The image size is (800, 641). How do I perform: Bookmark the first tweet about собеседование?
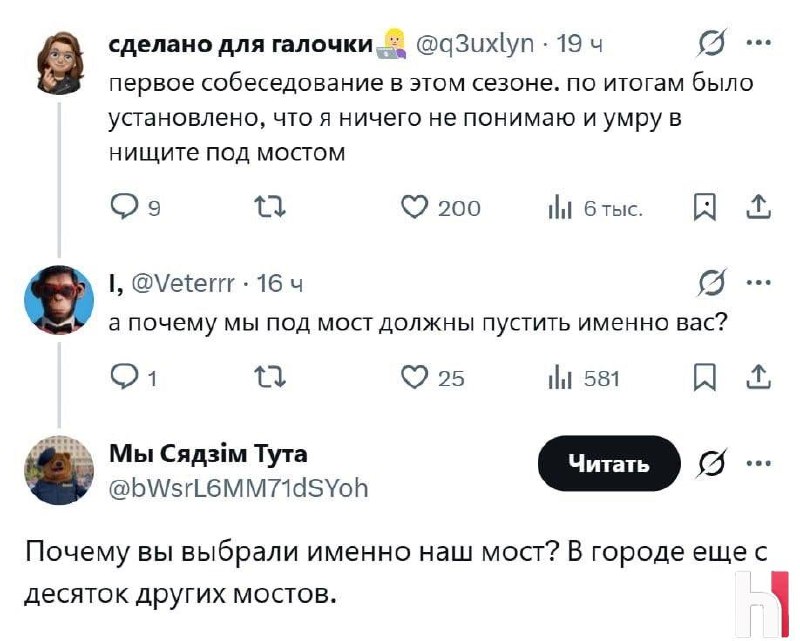pos(705,208)
